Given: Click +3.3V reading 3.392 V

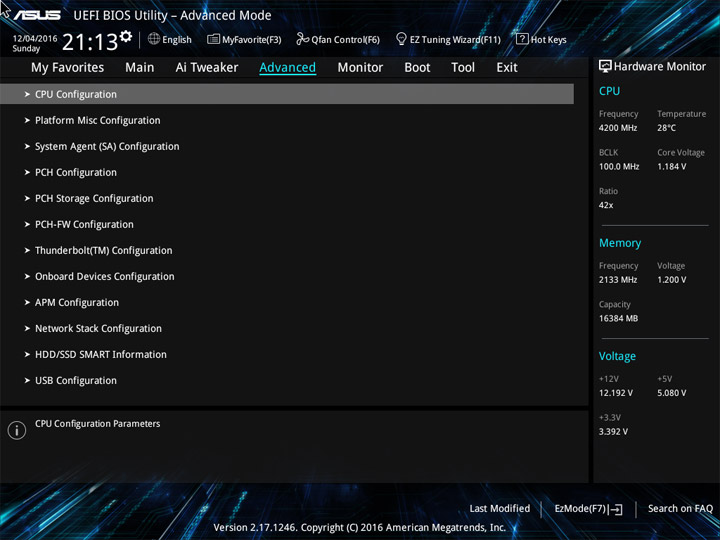Looking at the screenshot, I should coord(613,432).
